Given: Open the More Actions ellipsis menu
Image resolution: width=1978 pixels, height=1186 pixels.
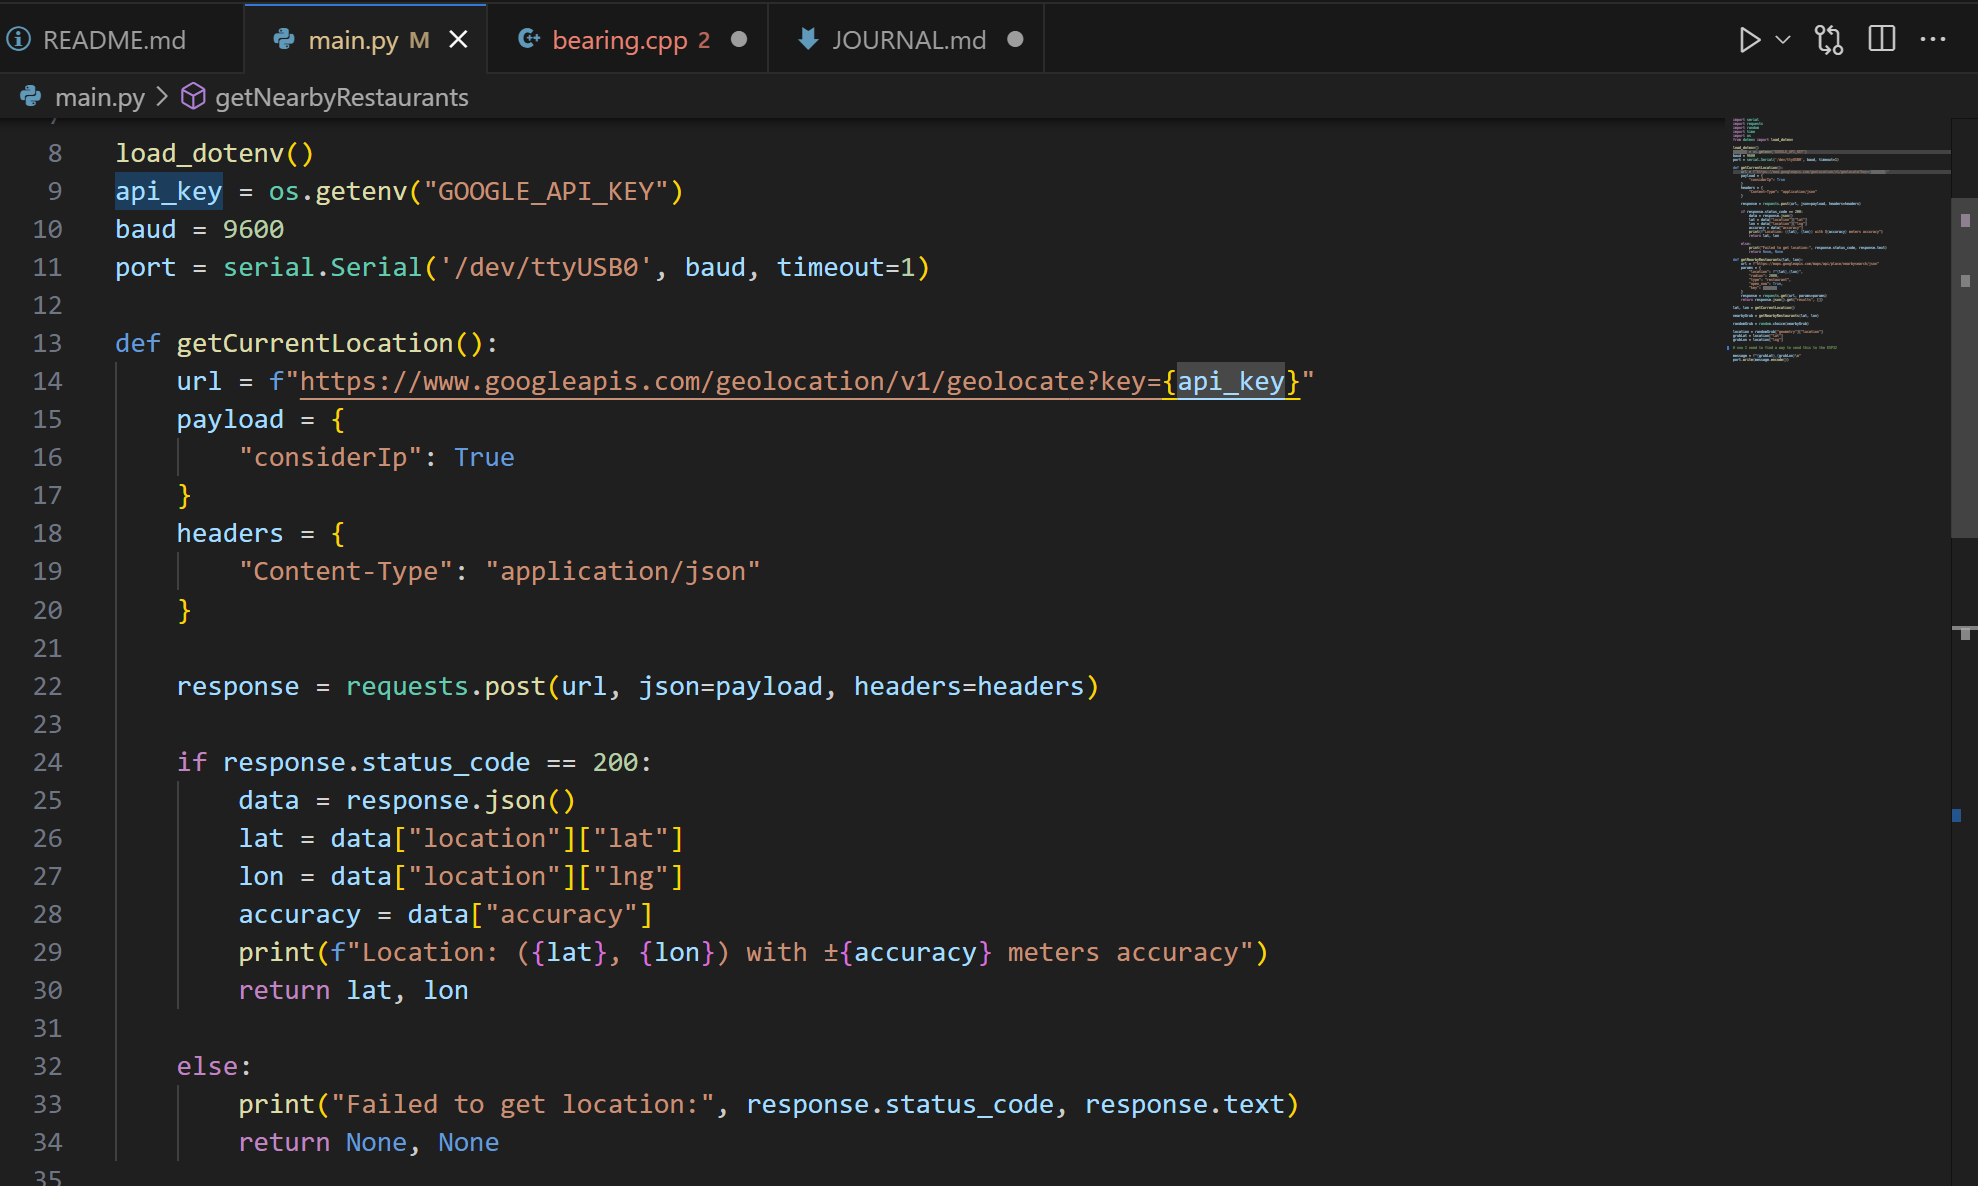Looking at the screenshot, I should pyautogui.click(x=1934, y=39).
